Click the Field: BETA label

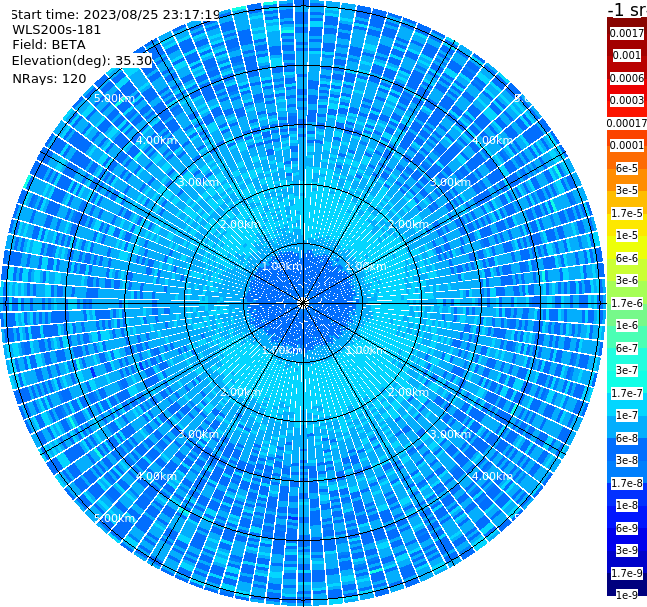point(49,45)
